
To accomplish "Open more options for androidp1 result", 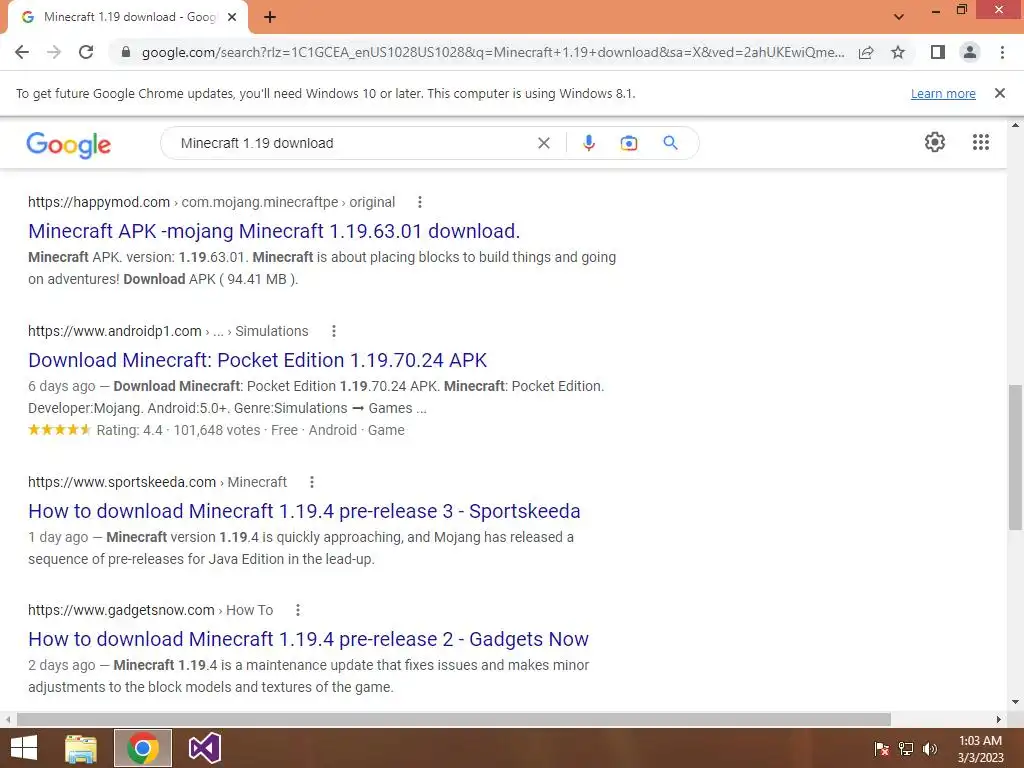I will pos(334,331).
